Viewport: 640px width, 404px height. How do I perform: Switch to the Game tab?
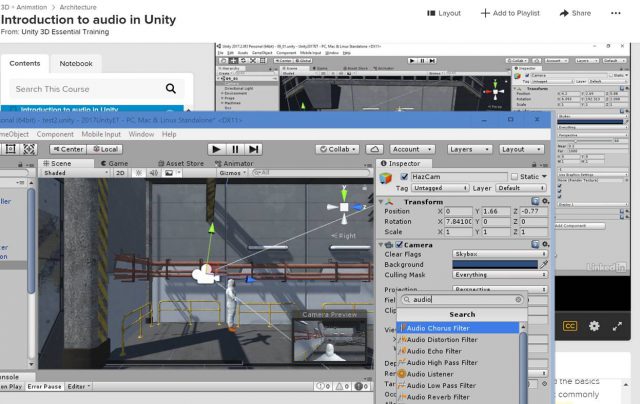click(114, 163)
